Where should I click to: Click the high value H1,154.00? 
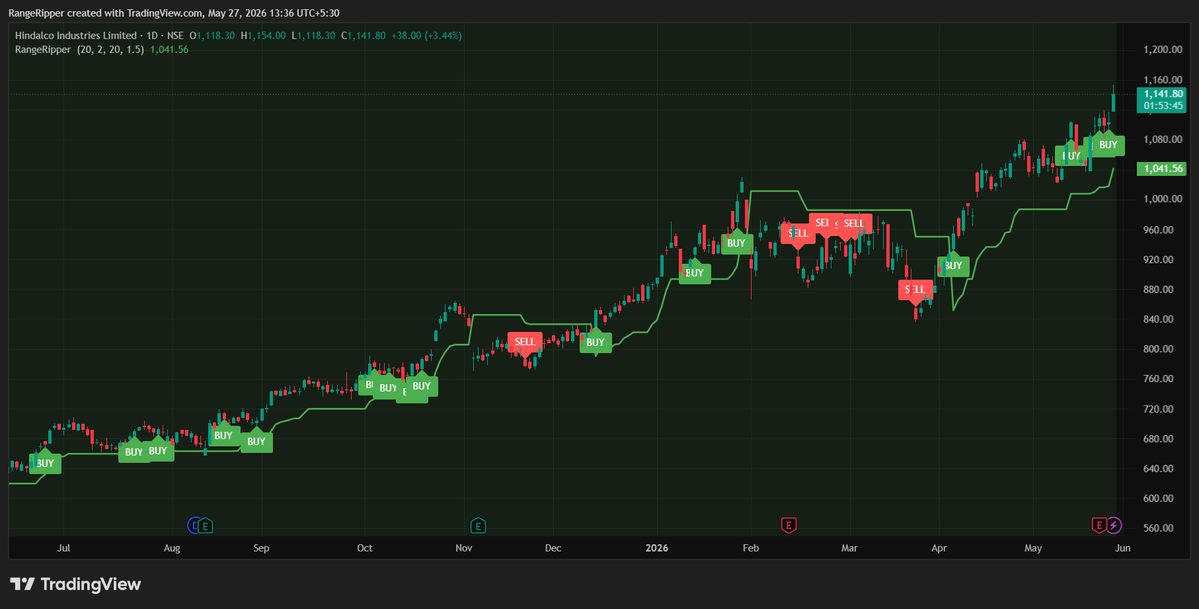tap(263, 35)
